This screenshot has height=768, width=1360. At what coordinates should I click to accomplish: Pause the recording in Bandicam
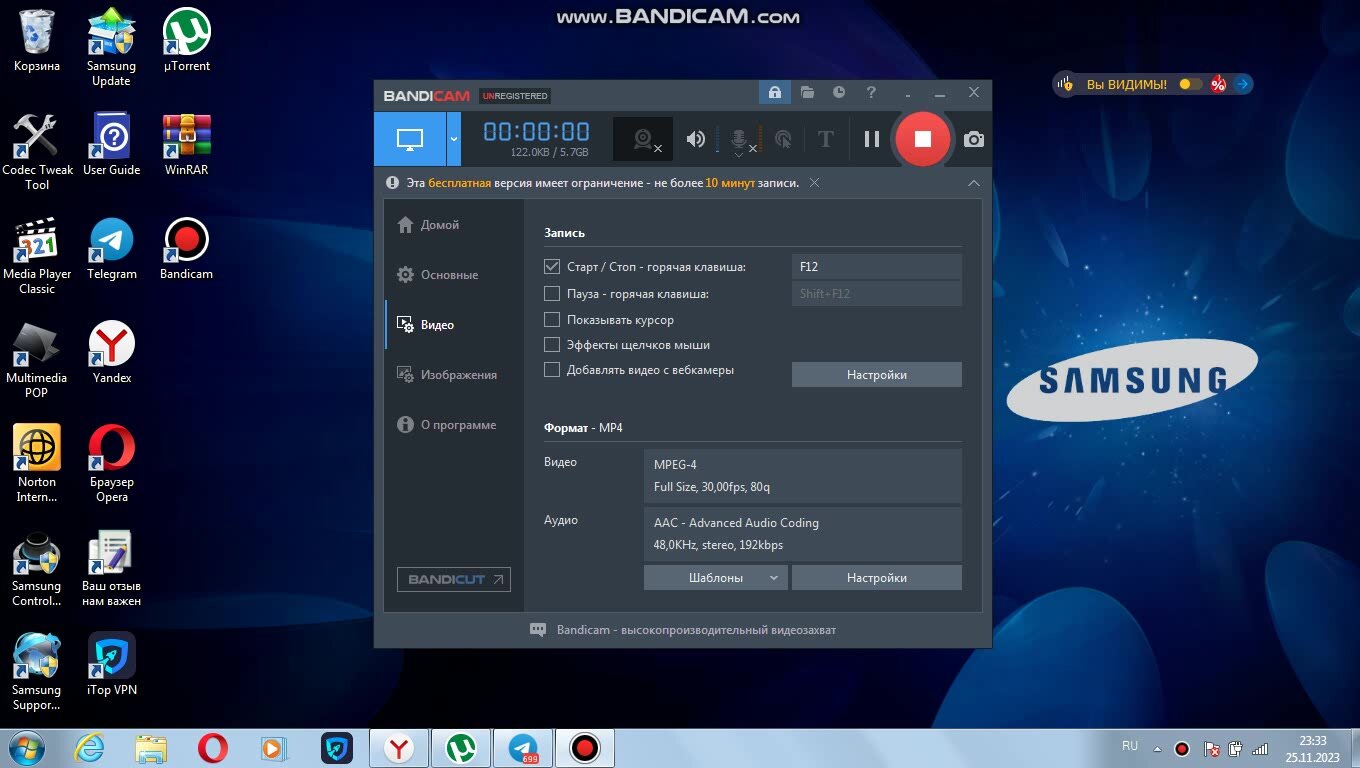point(871,139)
